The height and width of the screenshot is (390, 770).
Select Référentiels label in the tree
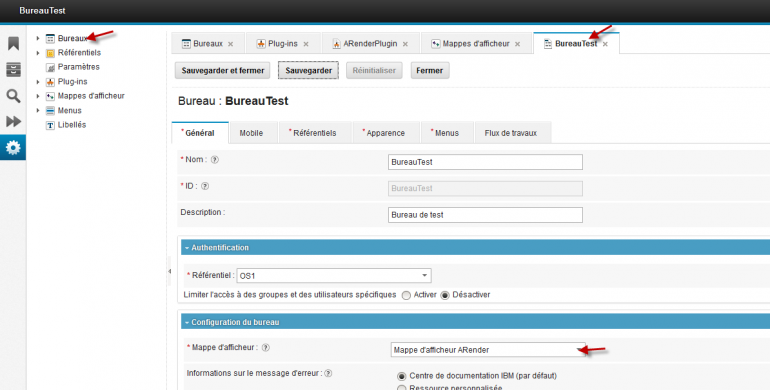[79, 53]
